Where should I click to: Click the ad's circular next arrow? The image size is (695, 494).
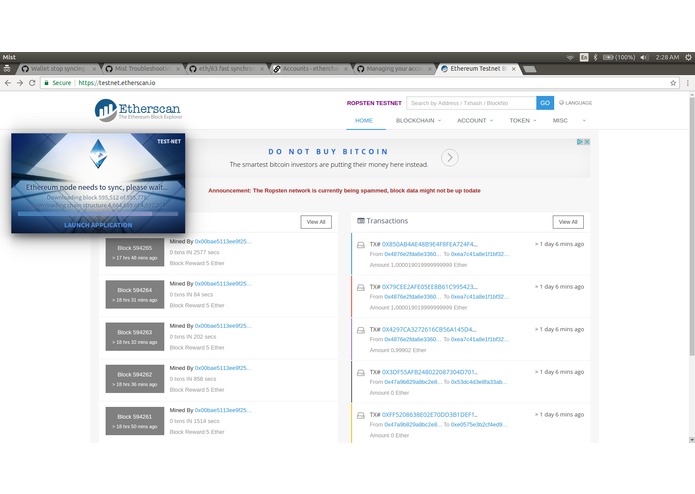coord(449,158)
